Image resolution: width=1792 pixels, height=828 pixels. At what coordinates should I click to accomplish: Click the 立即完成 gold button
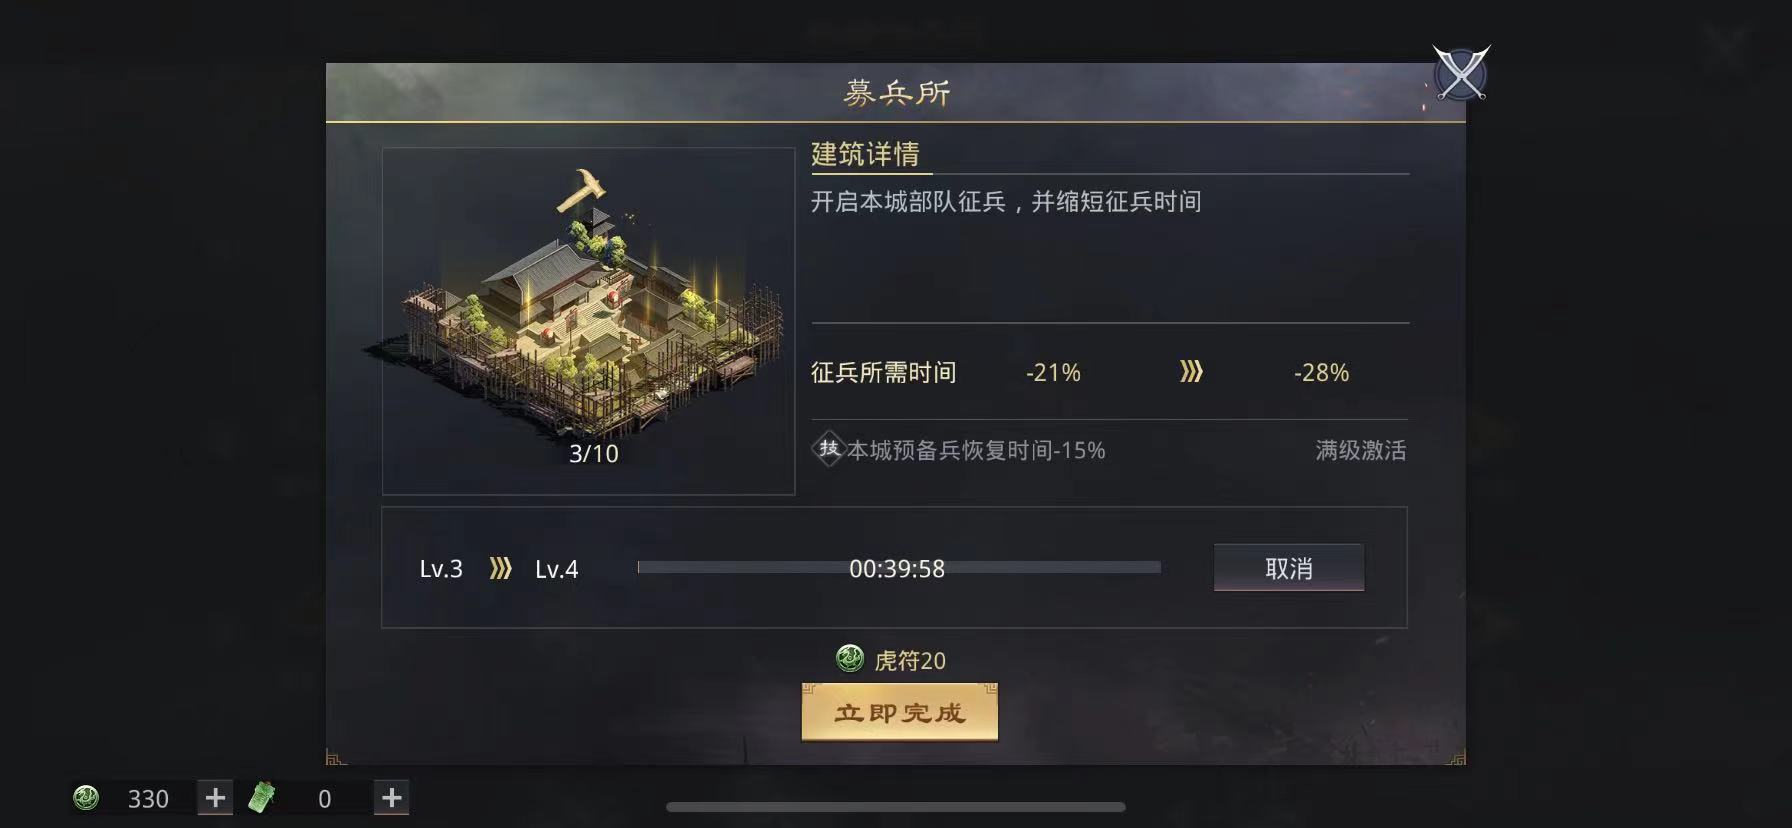(x=900, y=712)
